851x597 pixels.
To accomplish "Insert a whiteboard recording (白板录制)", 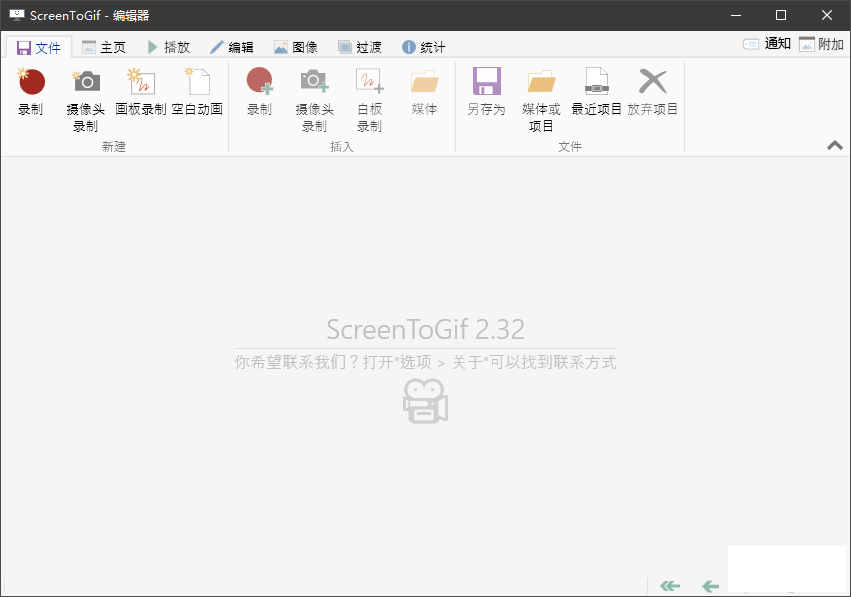I will pyautogui.click(x=370, y=101).
